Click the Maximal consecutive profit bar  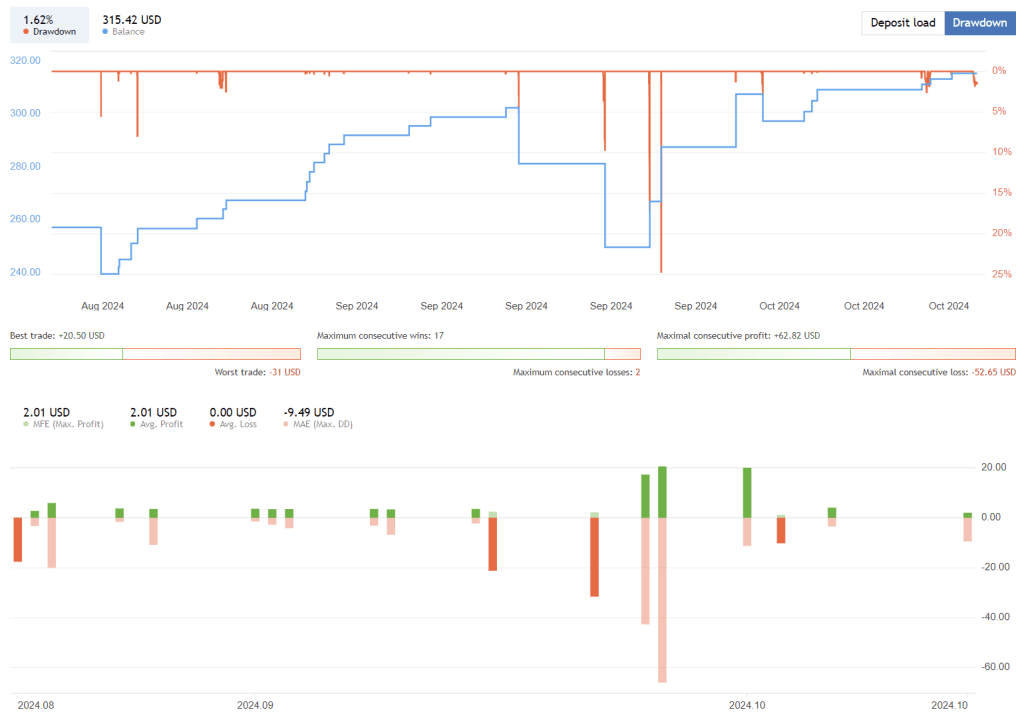(753, 353)
